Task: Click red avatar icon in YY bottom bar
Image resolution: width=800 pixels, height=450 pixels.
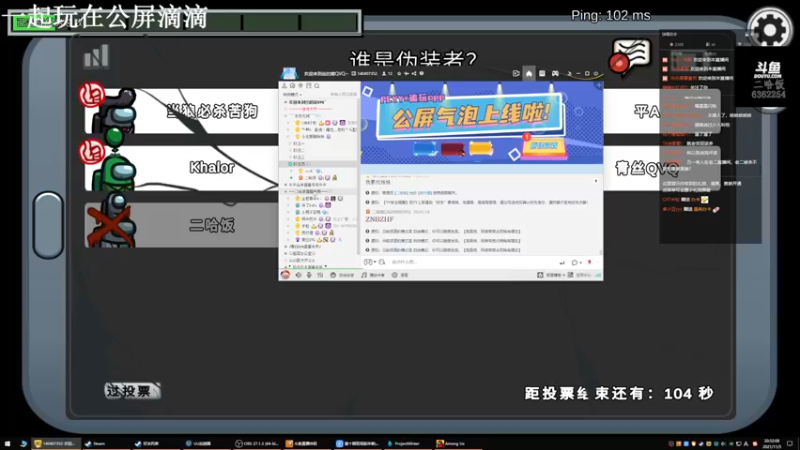Action: pyautogui.click(x=285, y=275)
